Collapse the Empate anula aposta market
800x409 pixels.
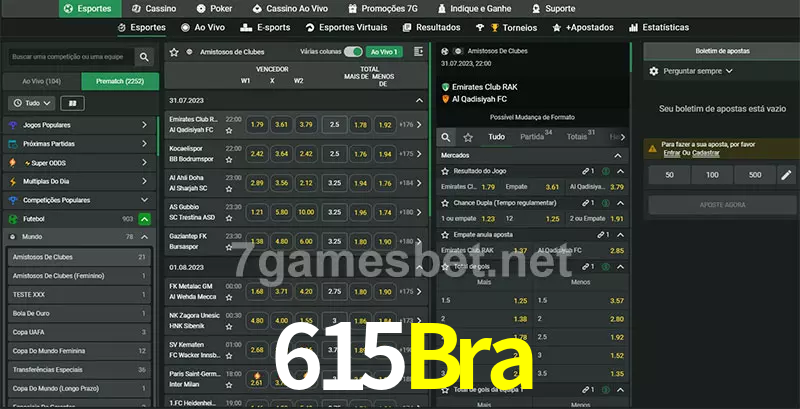click(620, 235)
